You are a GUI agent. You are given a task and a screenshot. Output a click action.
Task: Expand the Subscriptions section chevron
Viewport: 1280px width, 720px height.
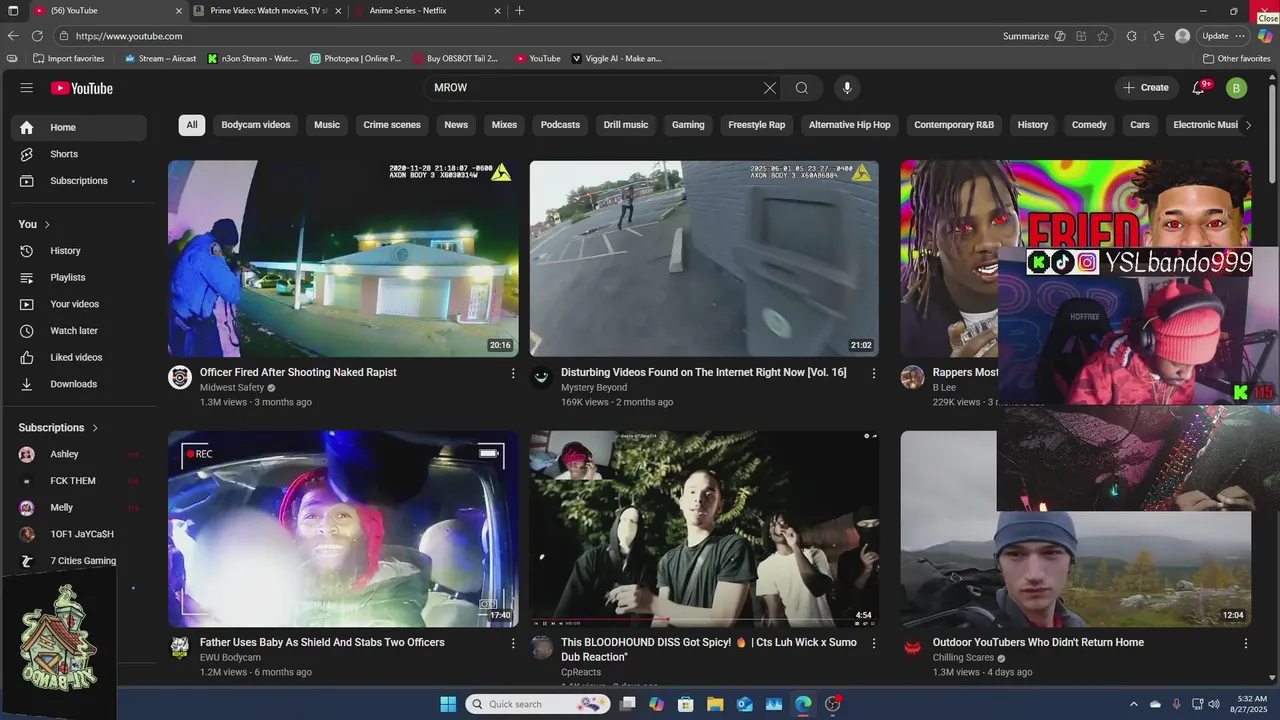coord(95,428)
